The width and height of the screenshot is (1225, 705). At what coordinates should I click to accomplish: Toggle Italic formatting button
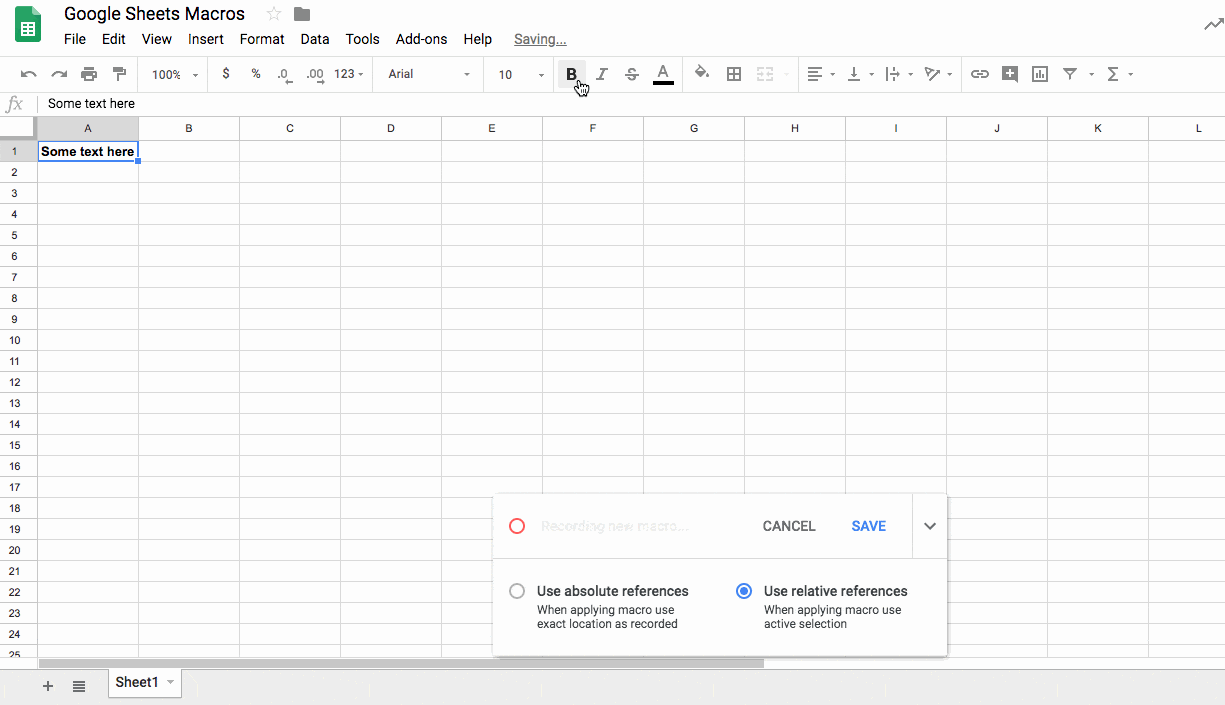point(601,74)
